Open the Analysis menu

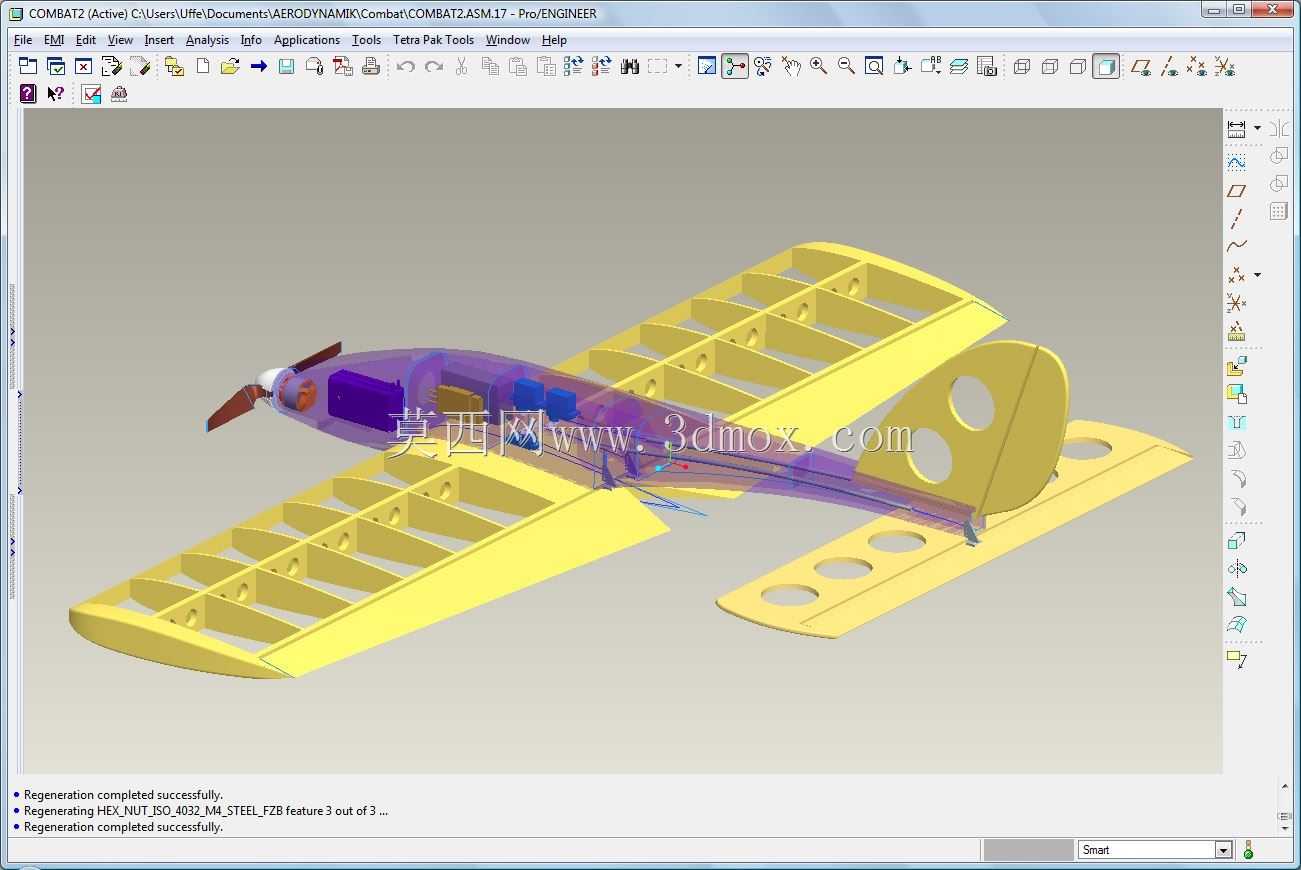207,40
